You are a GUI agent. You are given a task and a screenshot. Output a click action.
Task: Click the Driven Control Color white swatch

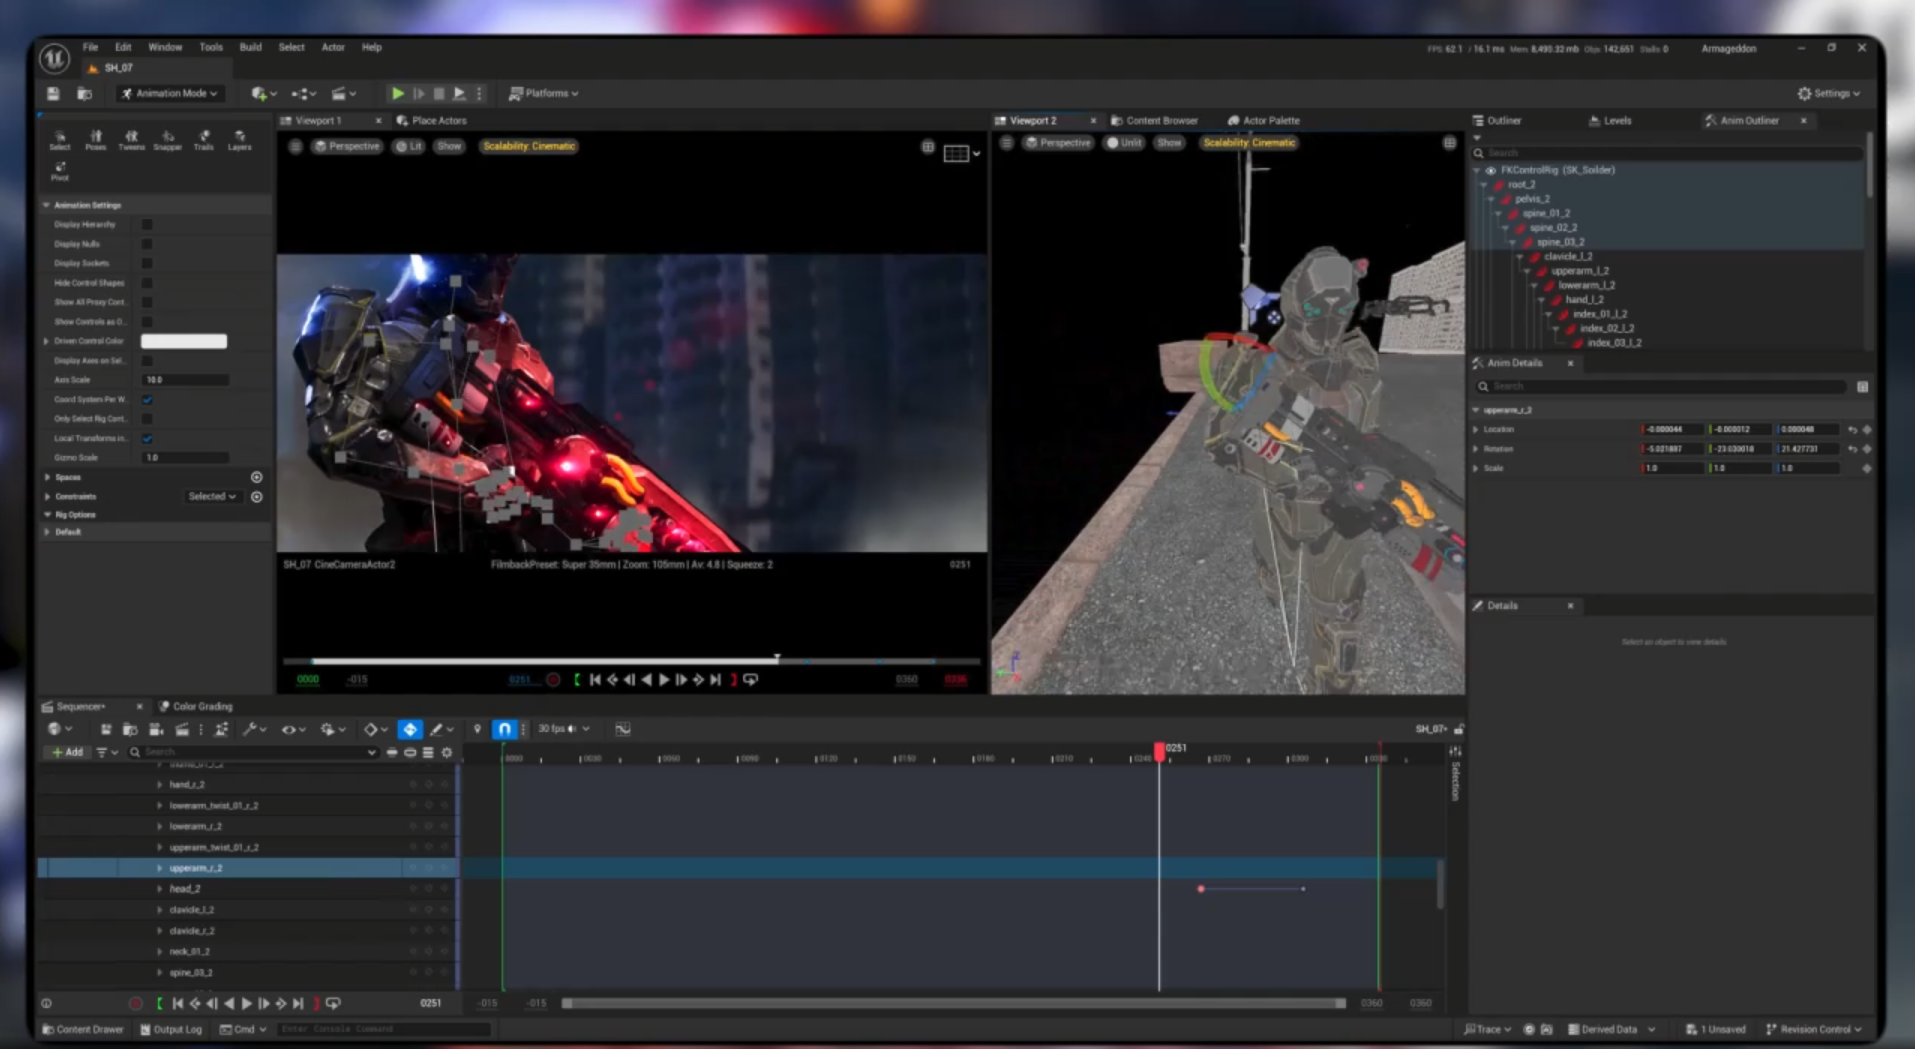pos(184,341)
